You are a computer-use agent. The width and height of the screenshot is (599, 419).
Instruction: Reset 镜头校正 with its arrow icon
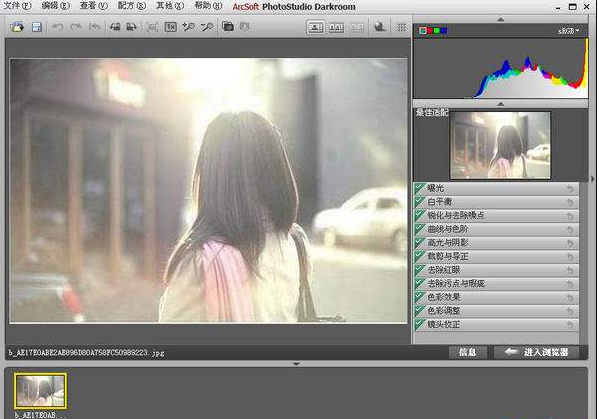click(570, 325)
